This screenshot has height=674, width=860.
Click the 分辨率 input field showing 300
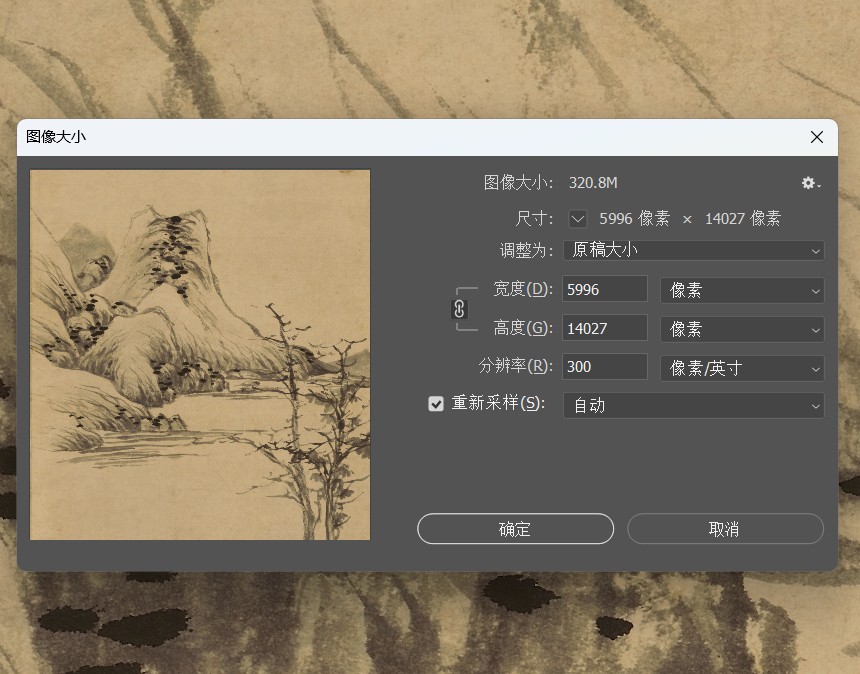(605, 366)
